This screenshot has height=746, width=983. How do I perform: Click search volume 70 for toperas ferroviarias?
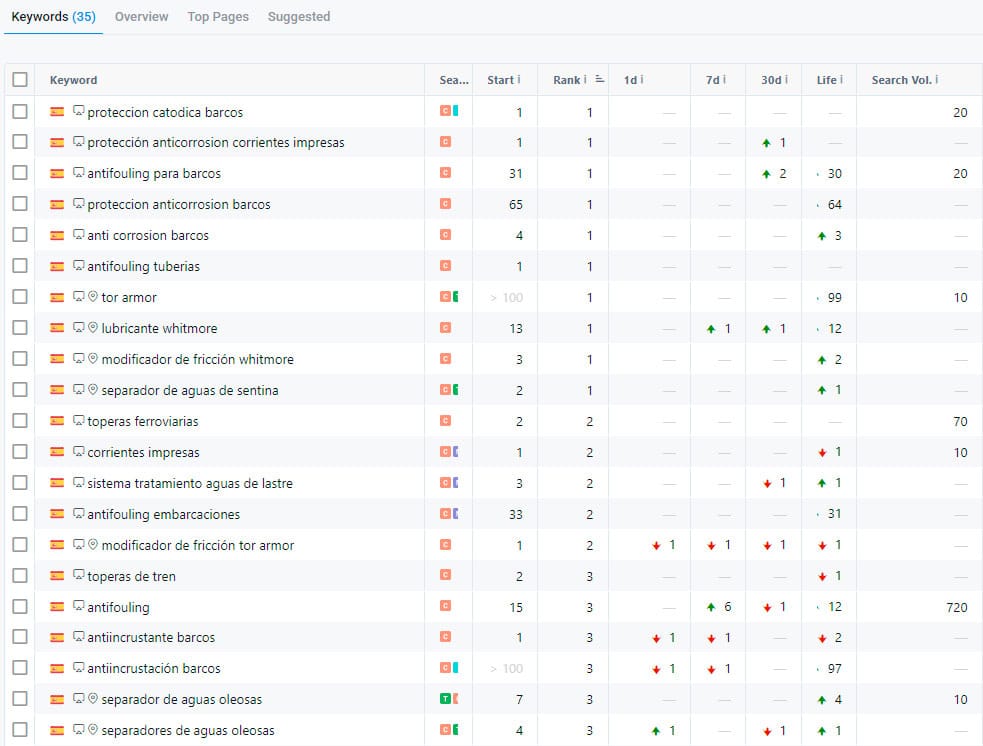(x=960, y=421)
